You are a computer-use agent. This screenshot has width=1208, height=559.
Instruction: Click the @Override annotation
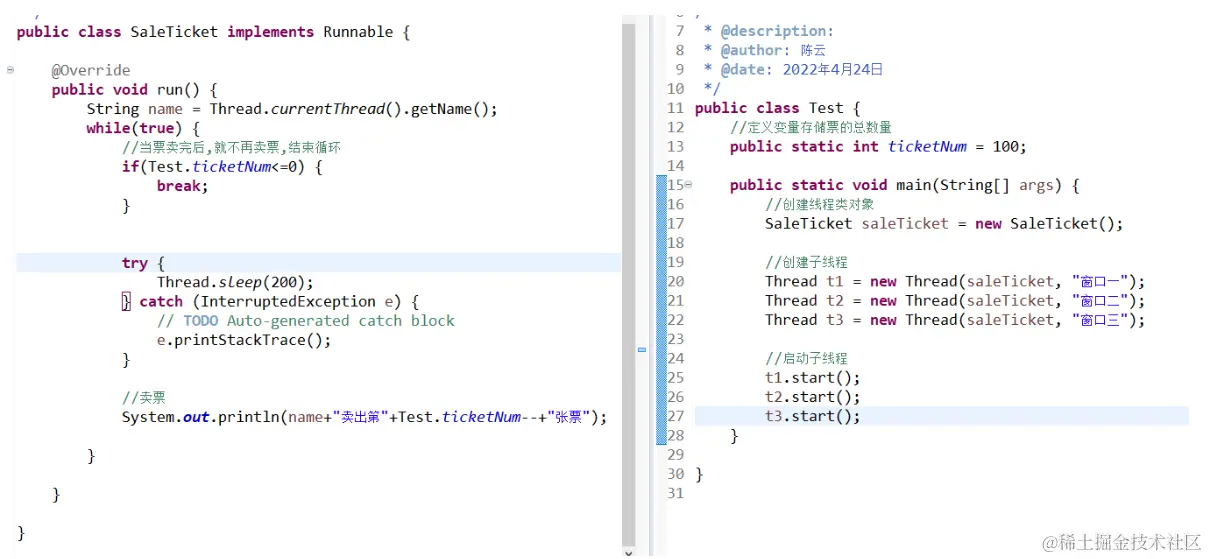(x=91, y=70)
